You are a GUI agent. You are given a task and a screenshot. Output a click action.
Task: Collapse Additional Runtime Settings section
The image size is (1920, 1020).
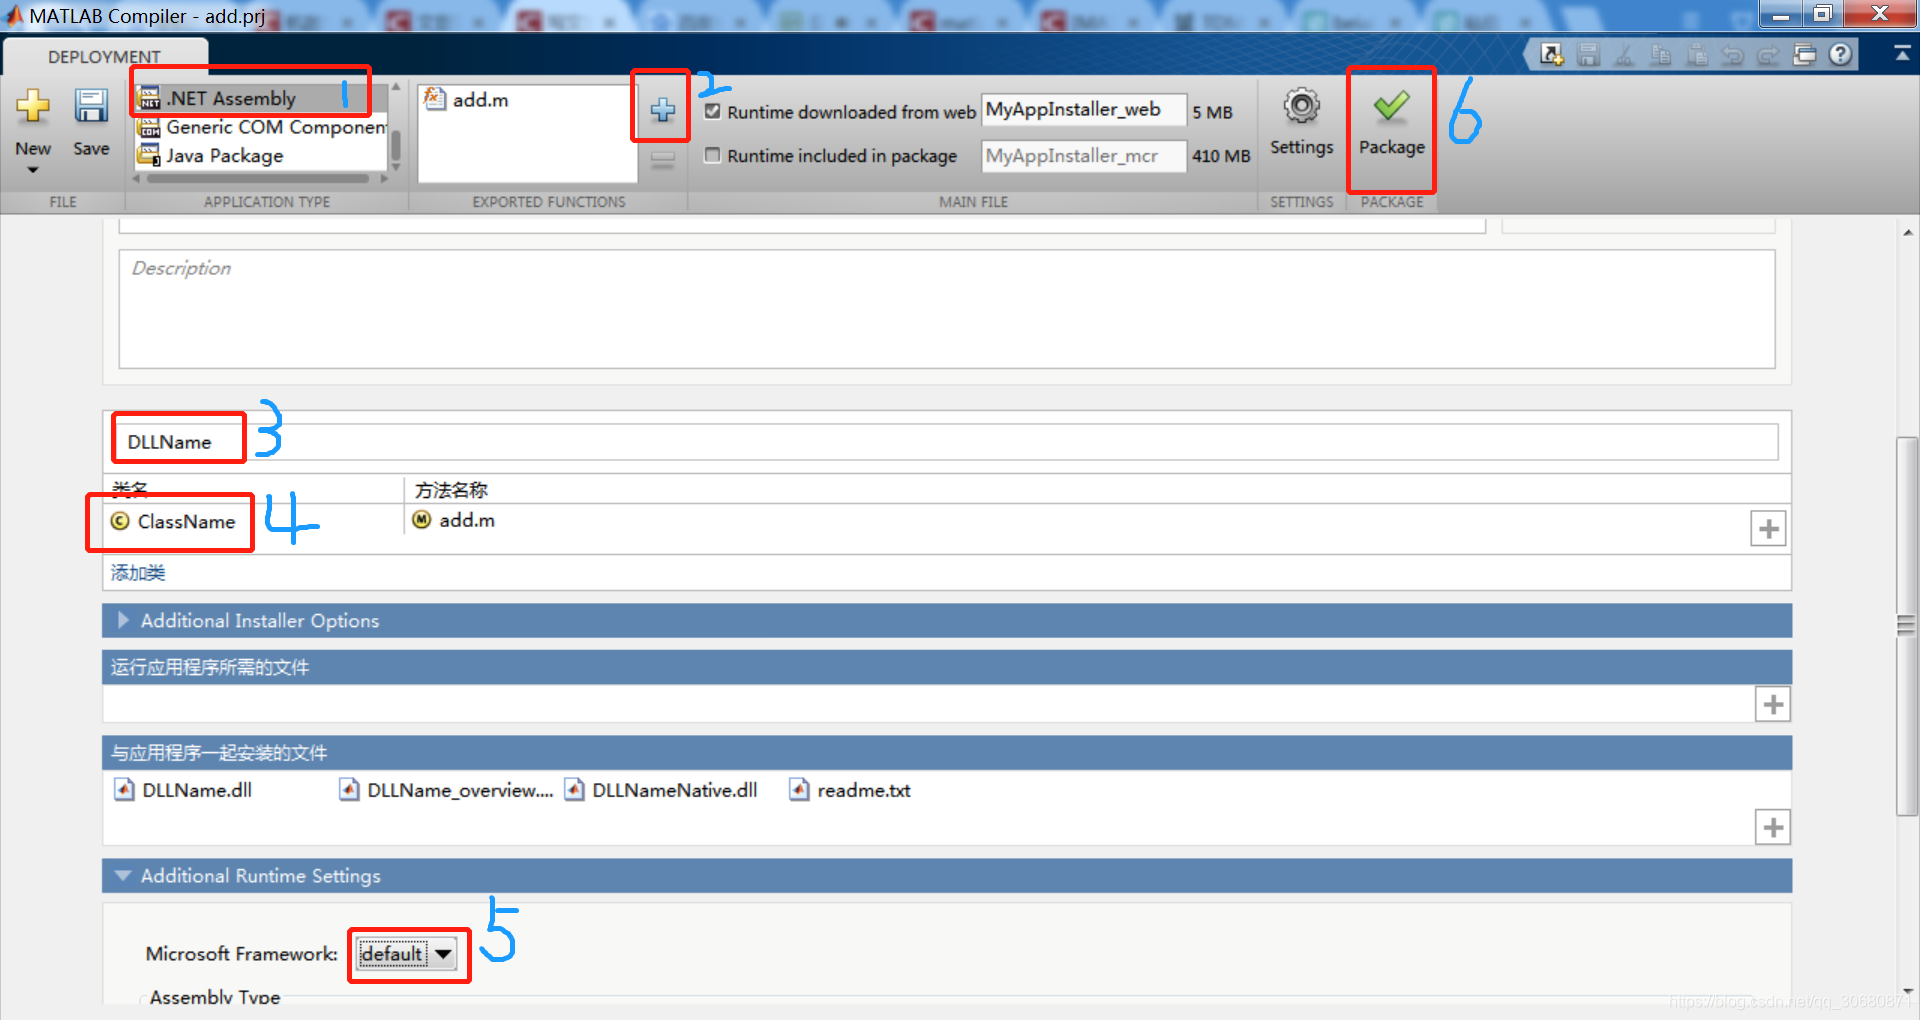[x=123, y=875]
